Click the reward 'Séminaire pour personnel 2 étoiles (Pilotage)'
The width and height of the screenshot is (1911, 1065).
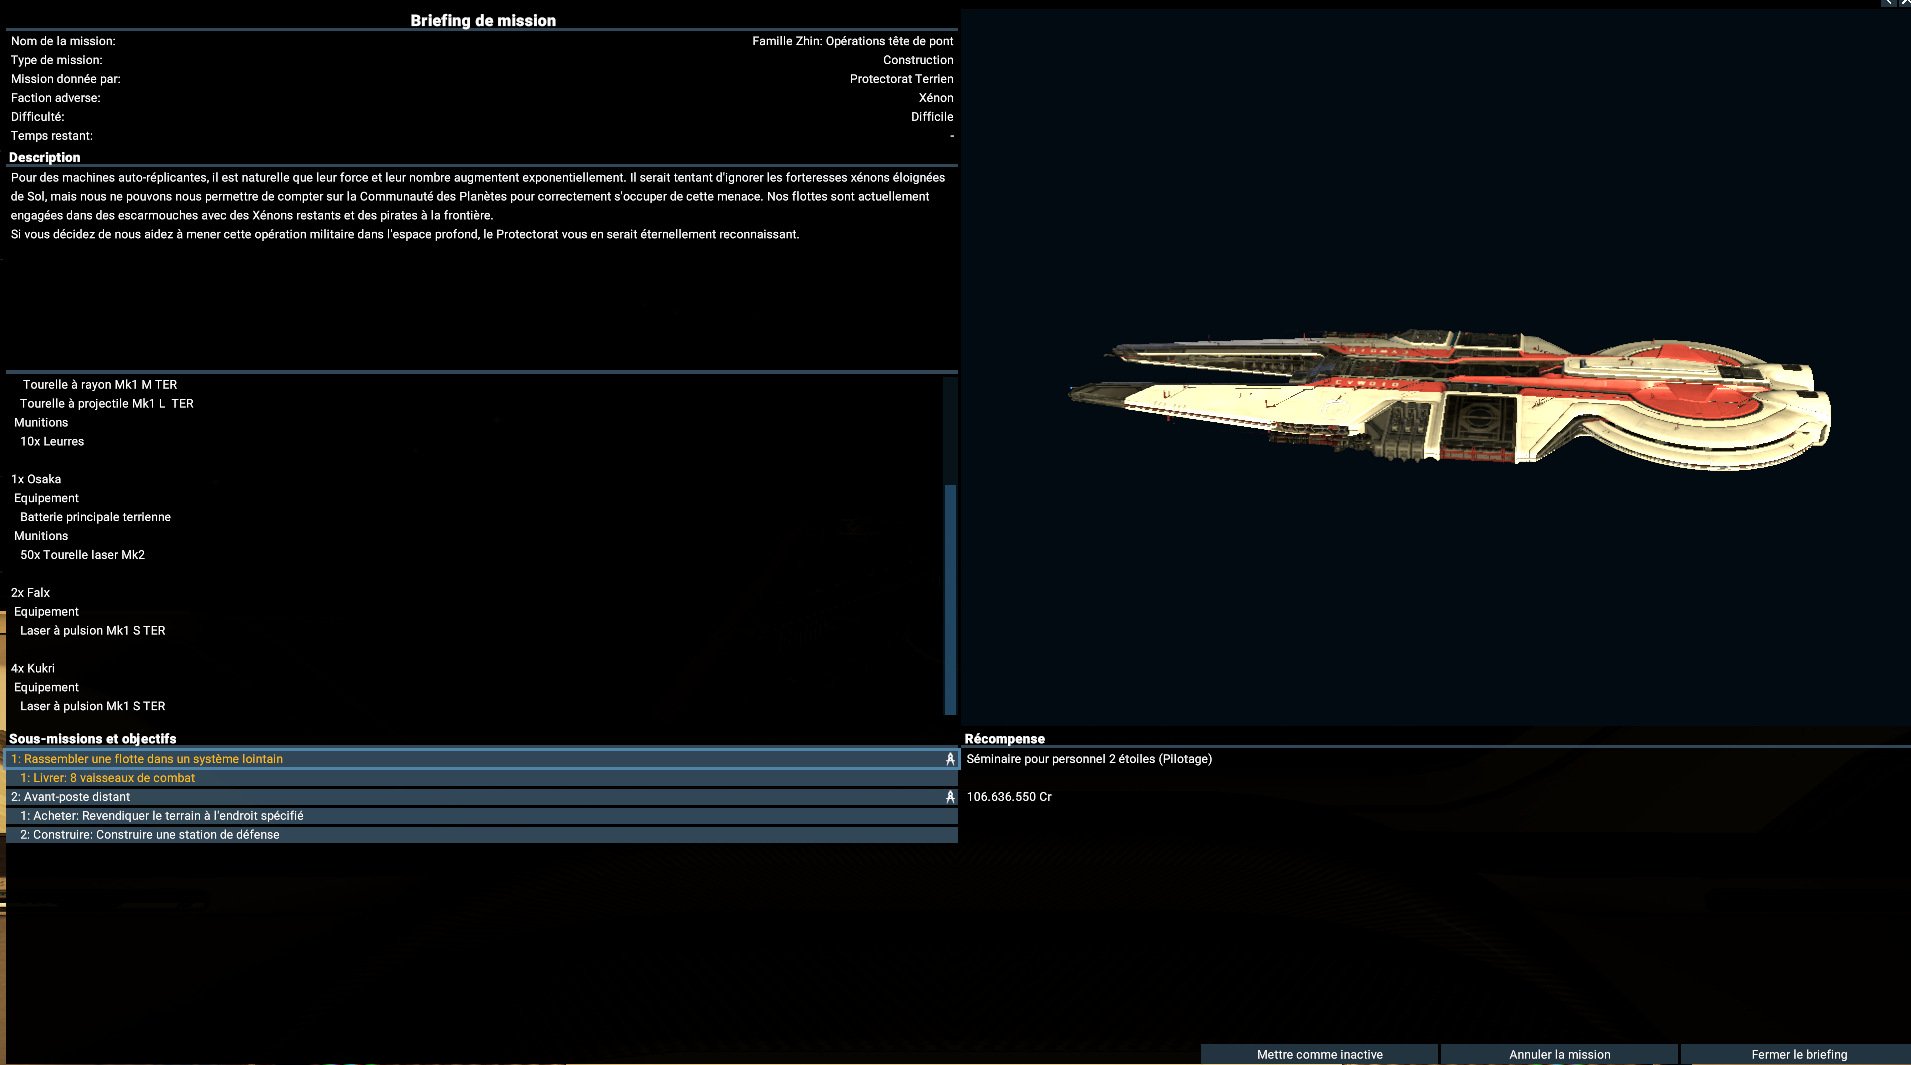point(1089,759)
